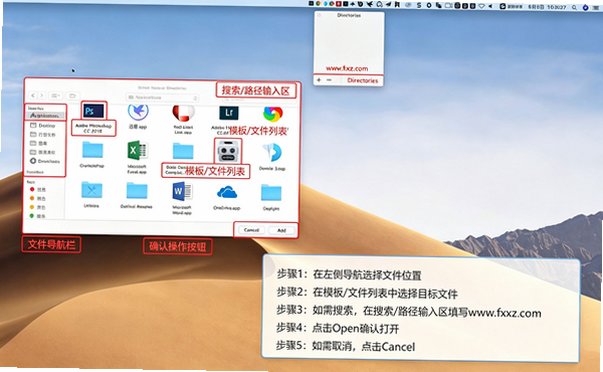Screen dimensions: 603x372
Task: Select the gray robot face app icon
Action: point(228,151)
